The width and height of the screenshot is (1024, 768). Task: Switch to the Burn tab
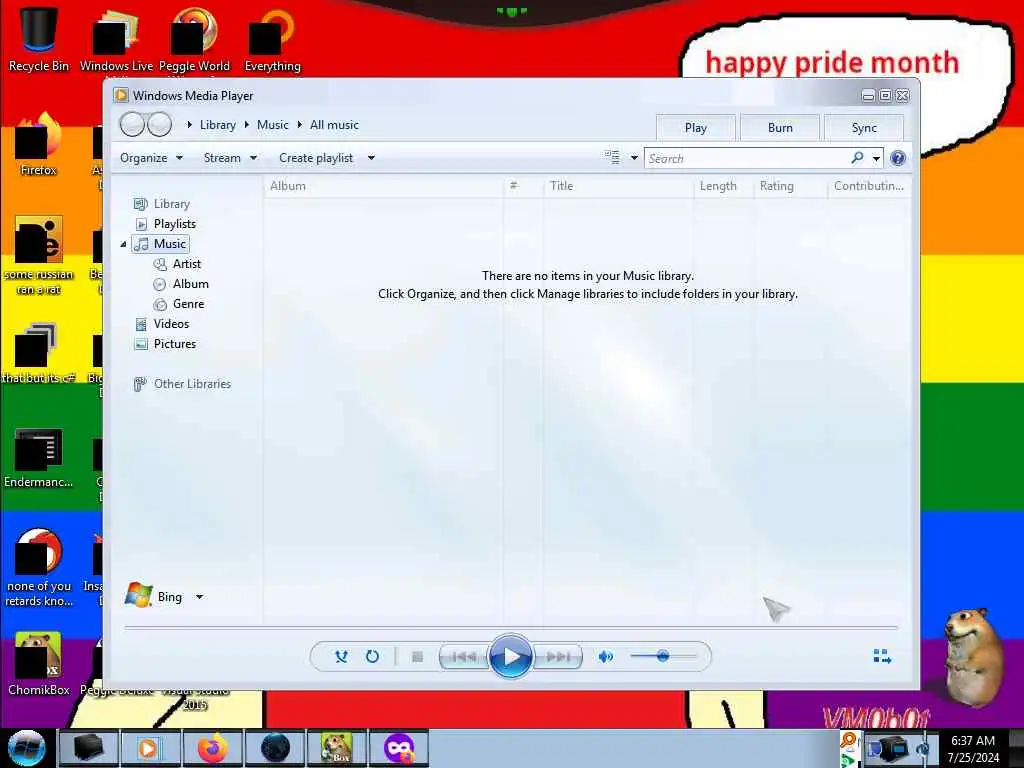pyautogui.click(x=780, y=128)
